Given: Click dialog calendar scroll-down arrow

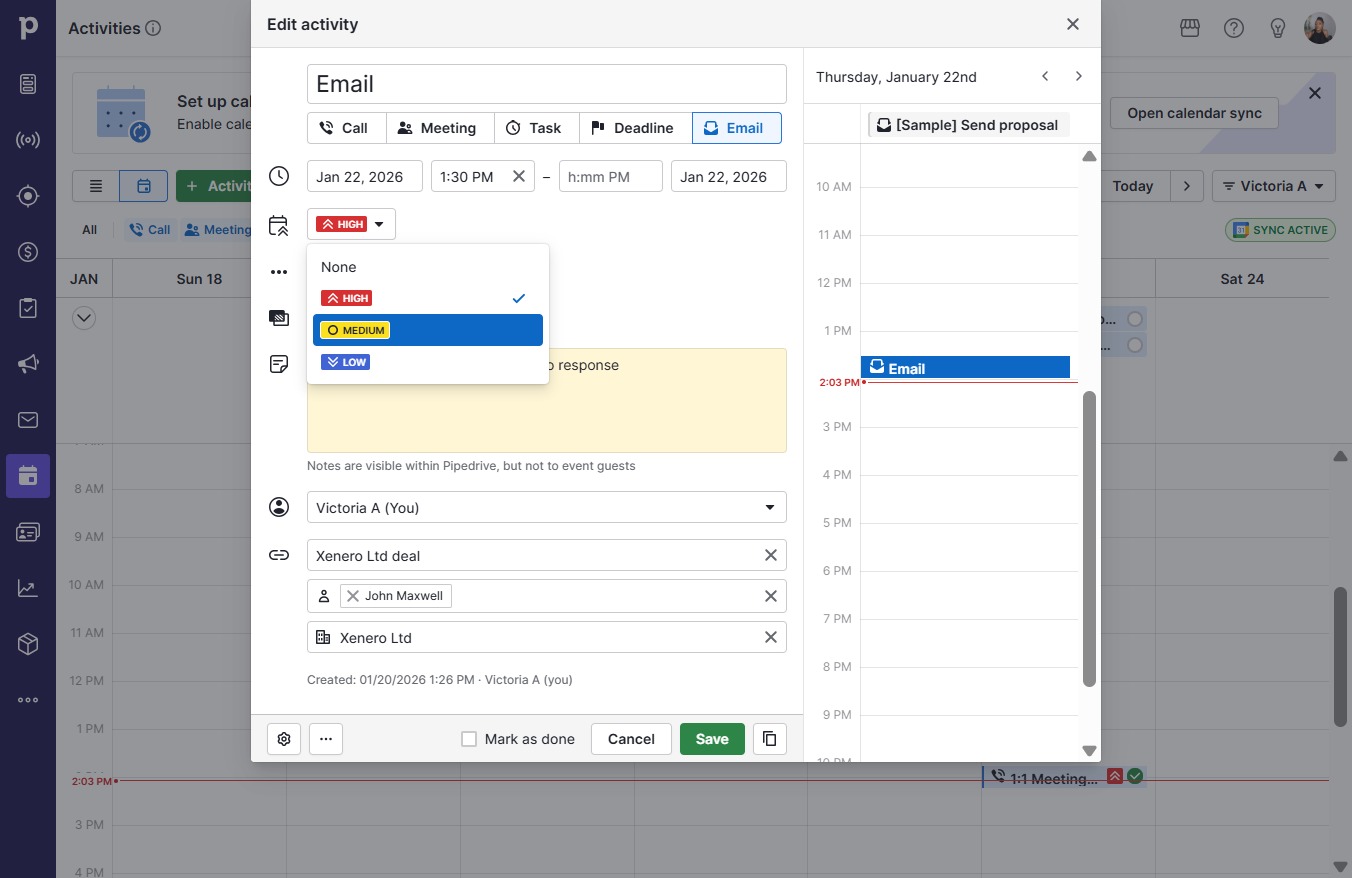Looking at the screenshot, I should pos(1089,751).
